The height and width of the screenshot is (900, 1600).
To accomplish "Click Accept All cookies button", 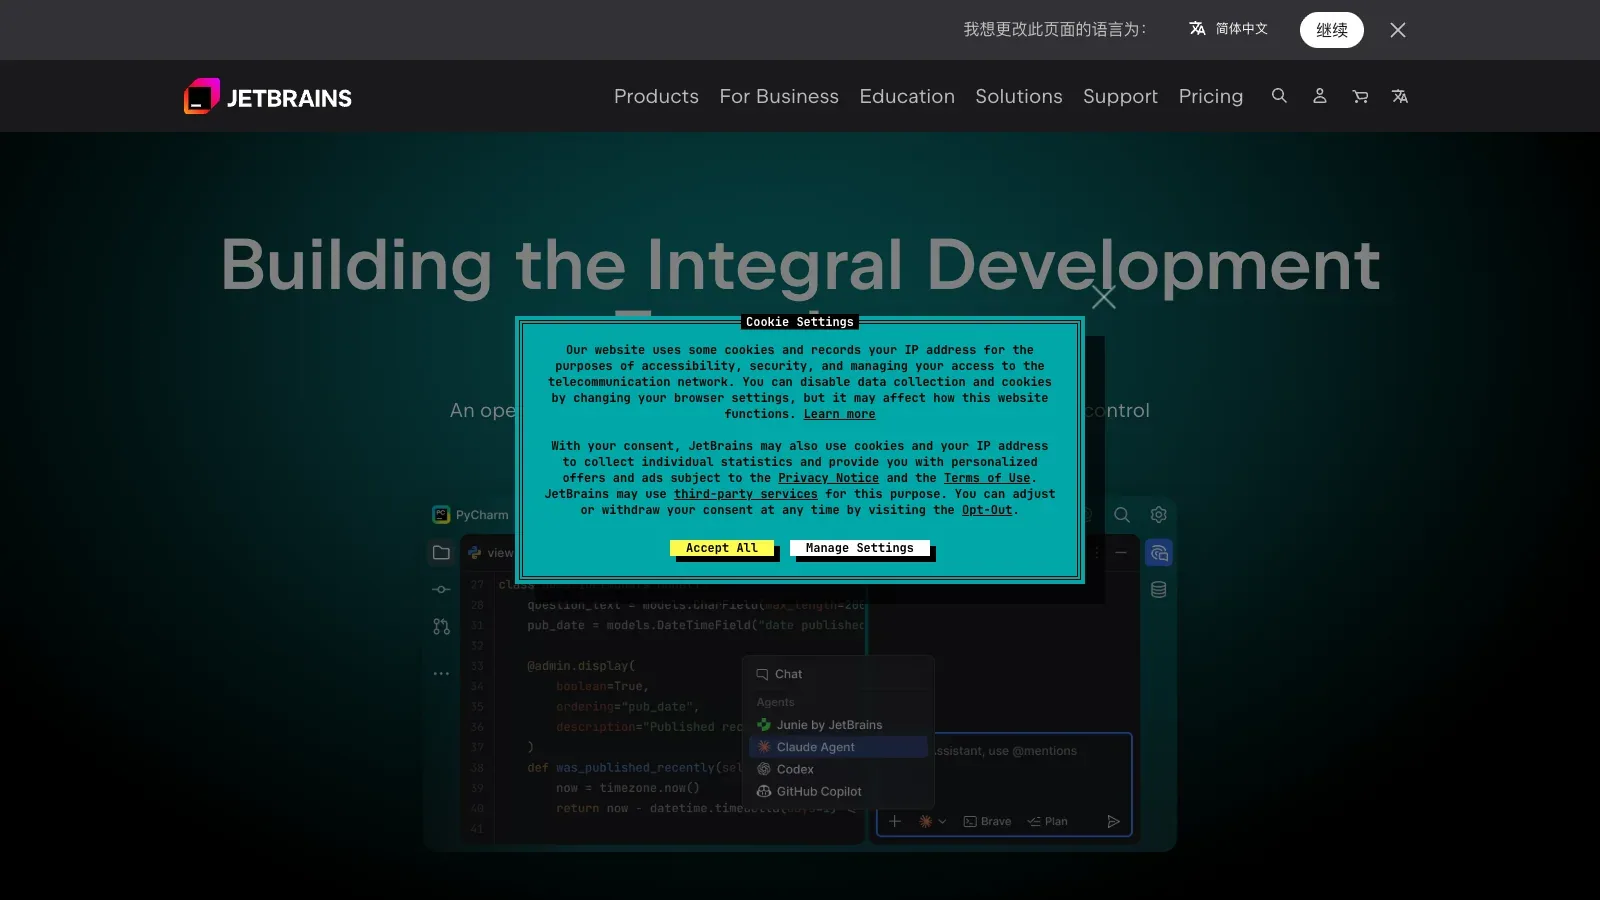I will click(722, 548).
